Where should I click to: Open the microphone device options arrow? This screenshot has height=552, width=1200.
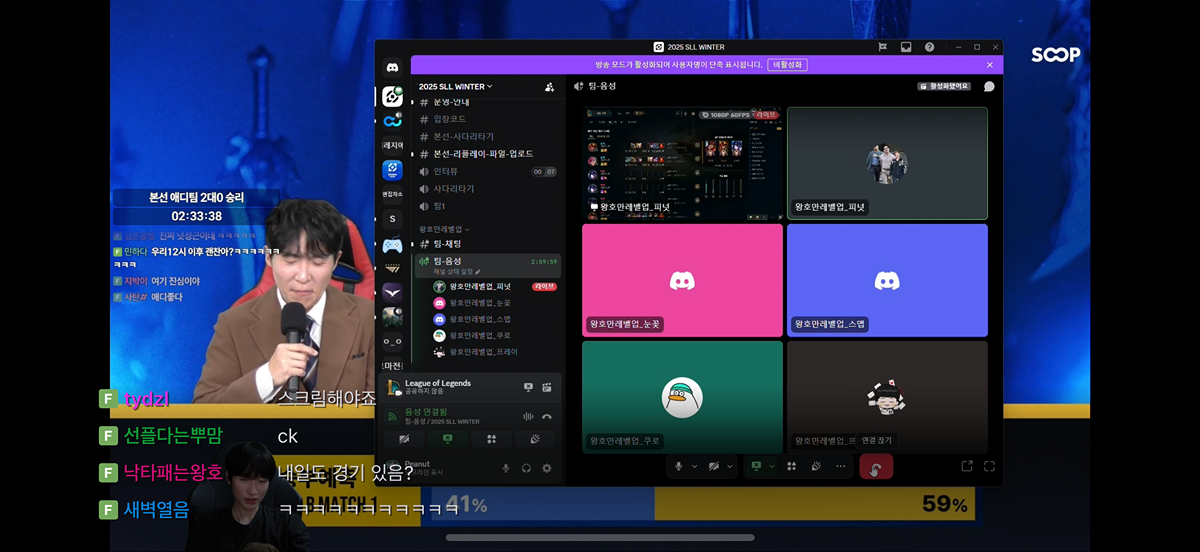694,467
